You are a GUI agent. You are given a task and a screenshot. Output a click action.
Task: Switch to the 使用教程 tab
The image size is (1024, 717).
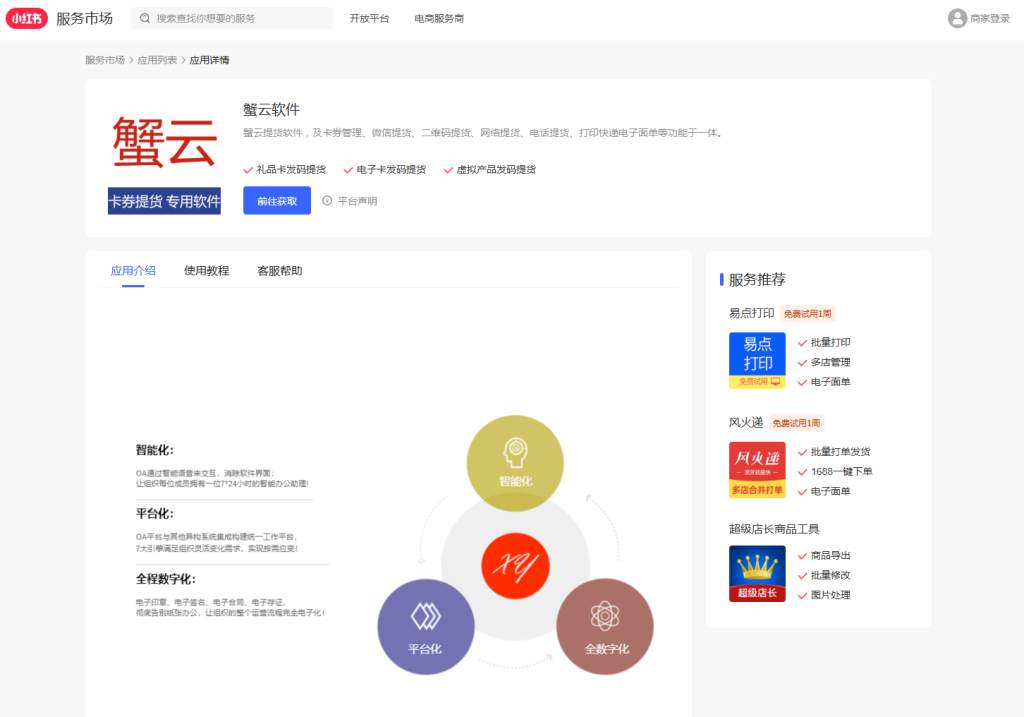click(x=206, y=270)
